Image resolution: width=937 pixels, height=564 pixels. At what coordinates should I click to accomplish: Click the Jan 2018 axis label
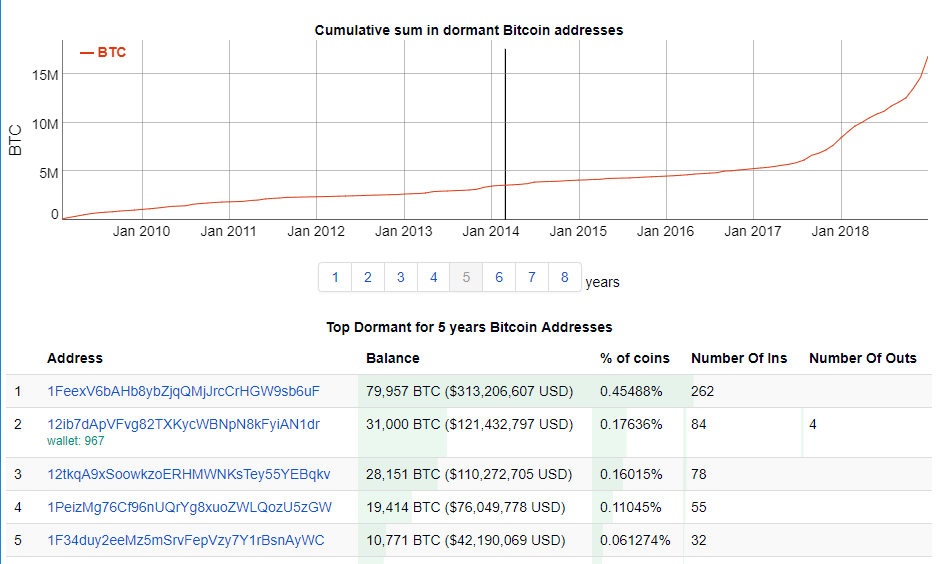click(x=840, y=231)
